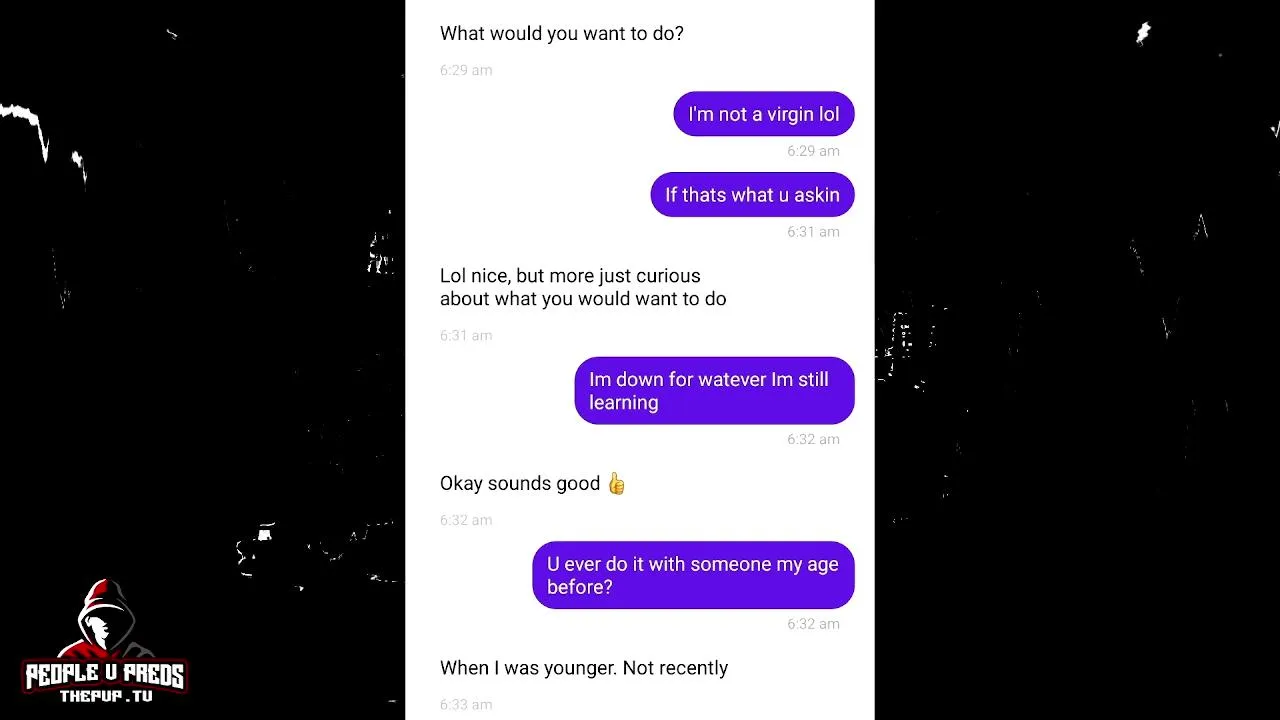Click the 6:32 am timestamp under 'Okay sounds good'

click(466, 520)
